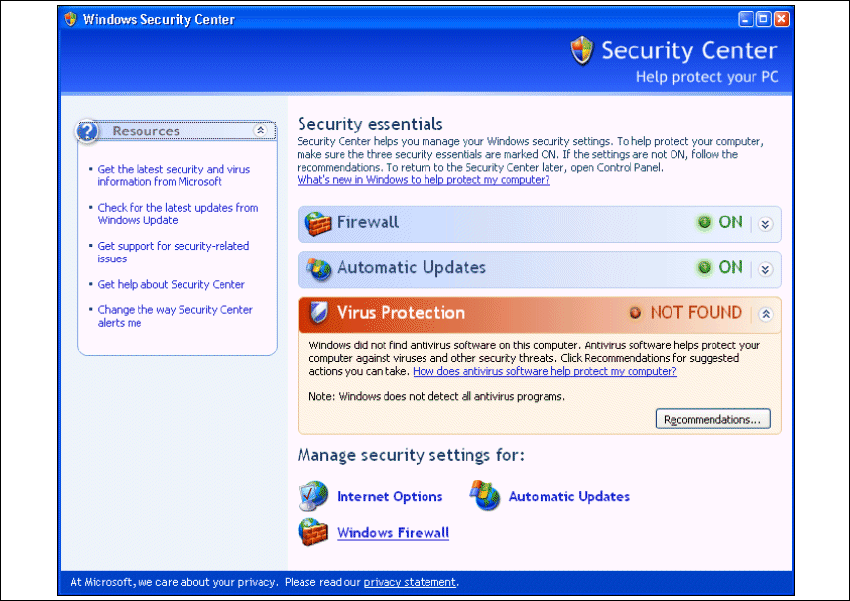
Task: Check for latest updates from Windows Update
Action: pyautogui.click(x=177, y=214)
